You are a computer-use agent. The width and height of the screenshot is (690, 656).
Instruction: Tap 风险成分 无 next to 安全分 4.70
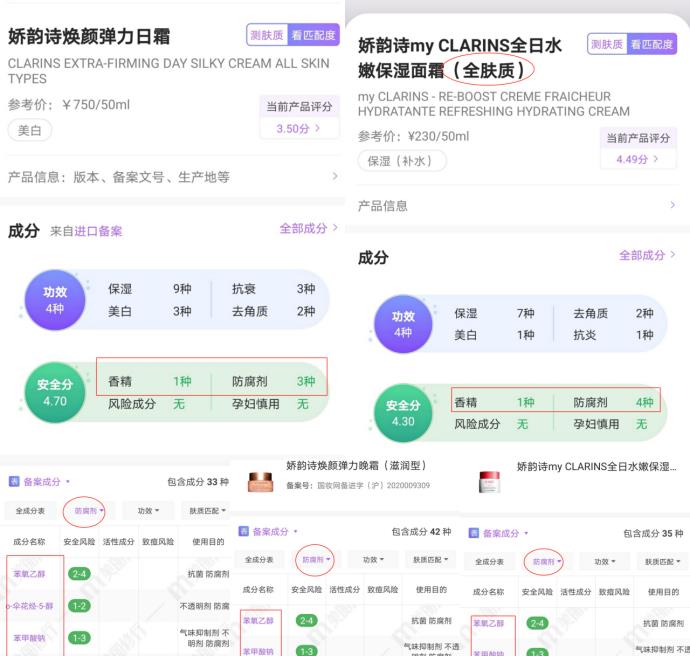(146, 404)
